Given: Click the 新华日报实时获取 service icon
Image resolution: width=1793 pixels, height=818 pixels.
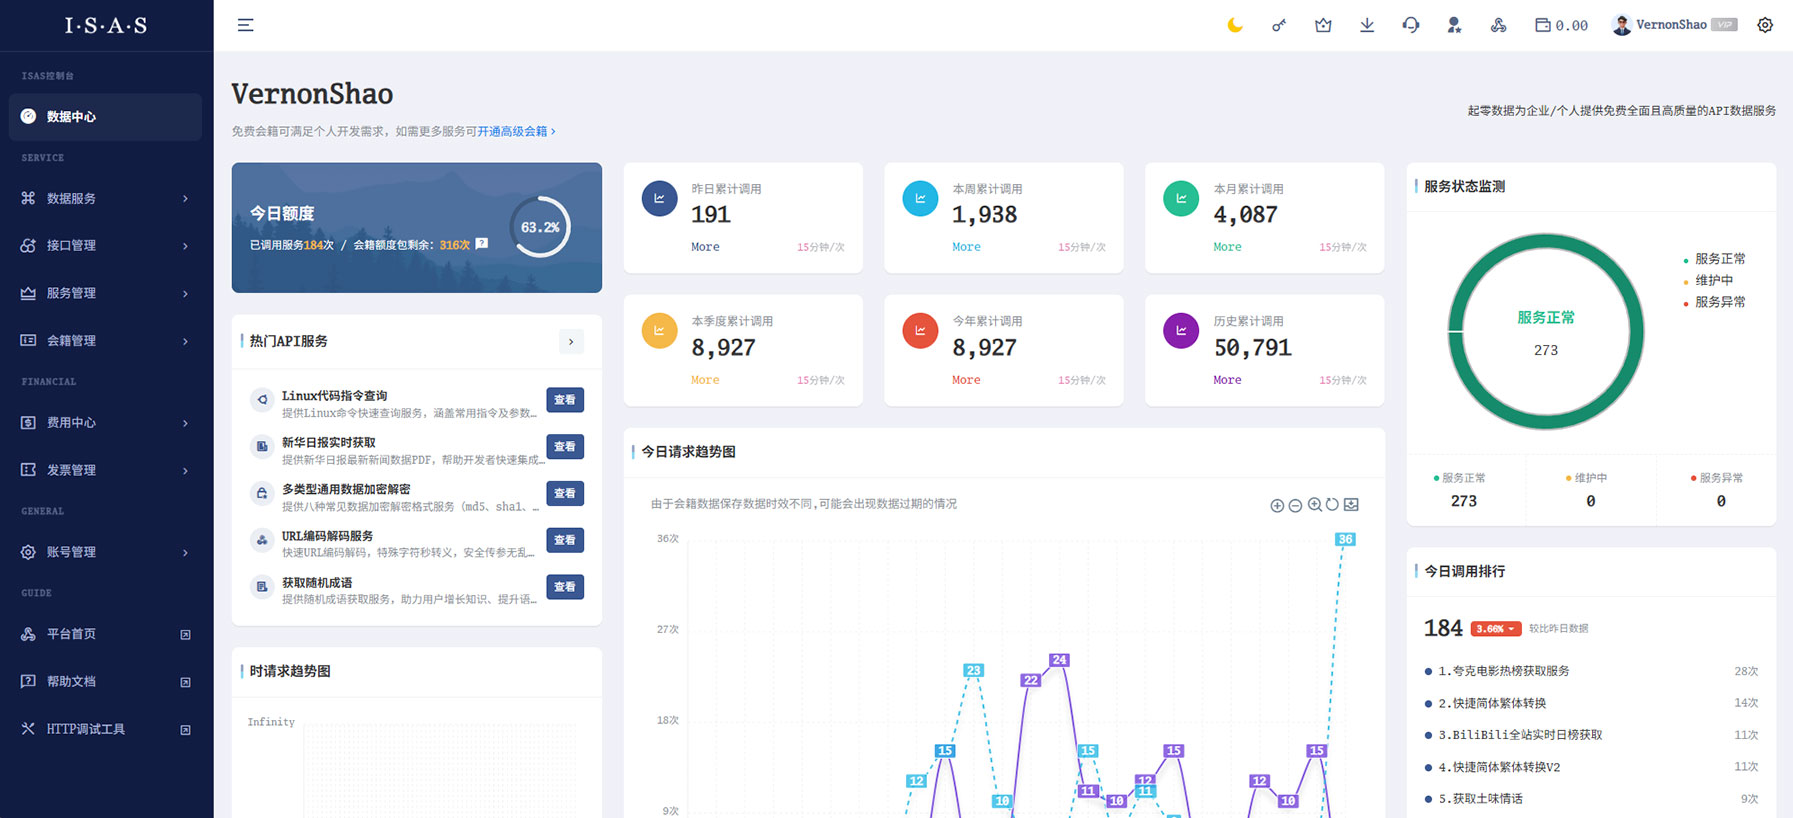Looking at the screenshot, I should tap(262, 447).
